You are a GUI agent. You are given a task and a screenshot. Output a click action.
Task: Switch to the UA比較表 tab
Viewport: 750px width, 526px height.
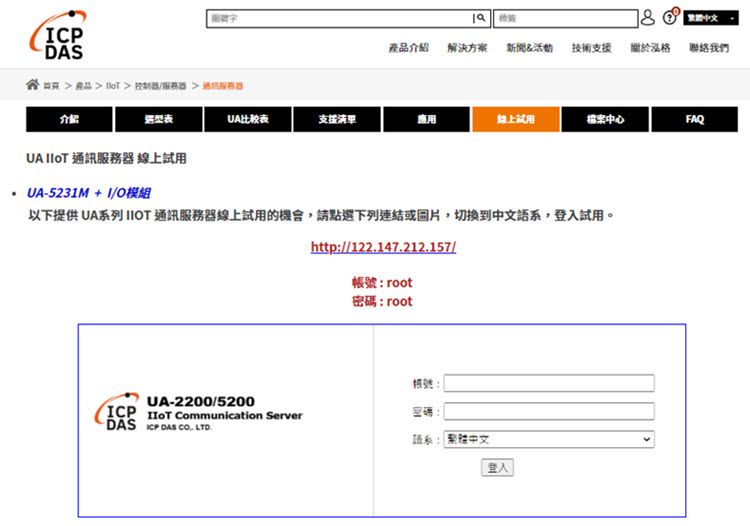click(248, 119)
